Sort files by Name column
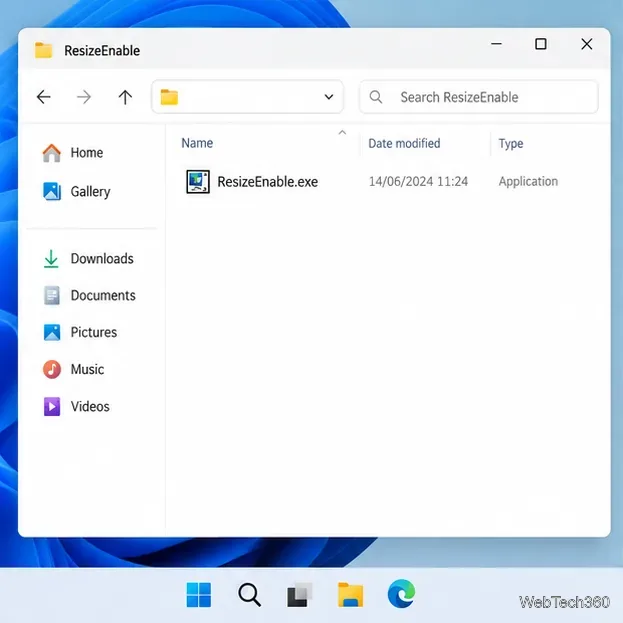 (x=197, y=143)
